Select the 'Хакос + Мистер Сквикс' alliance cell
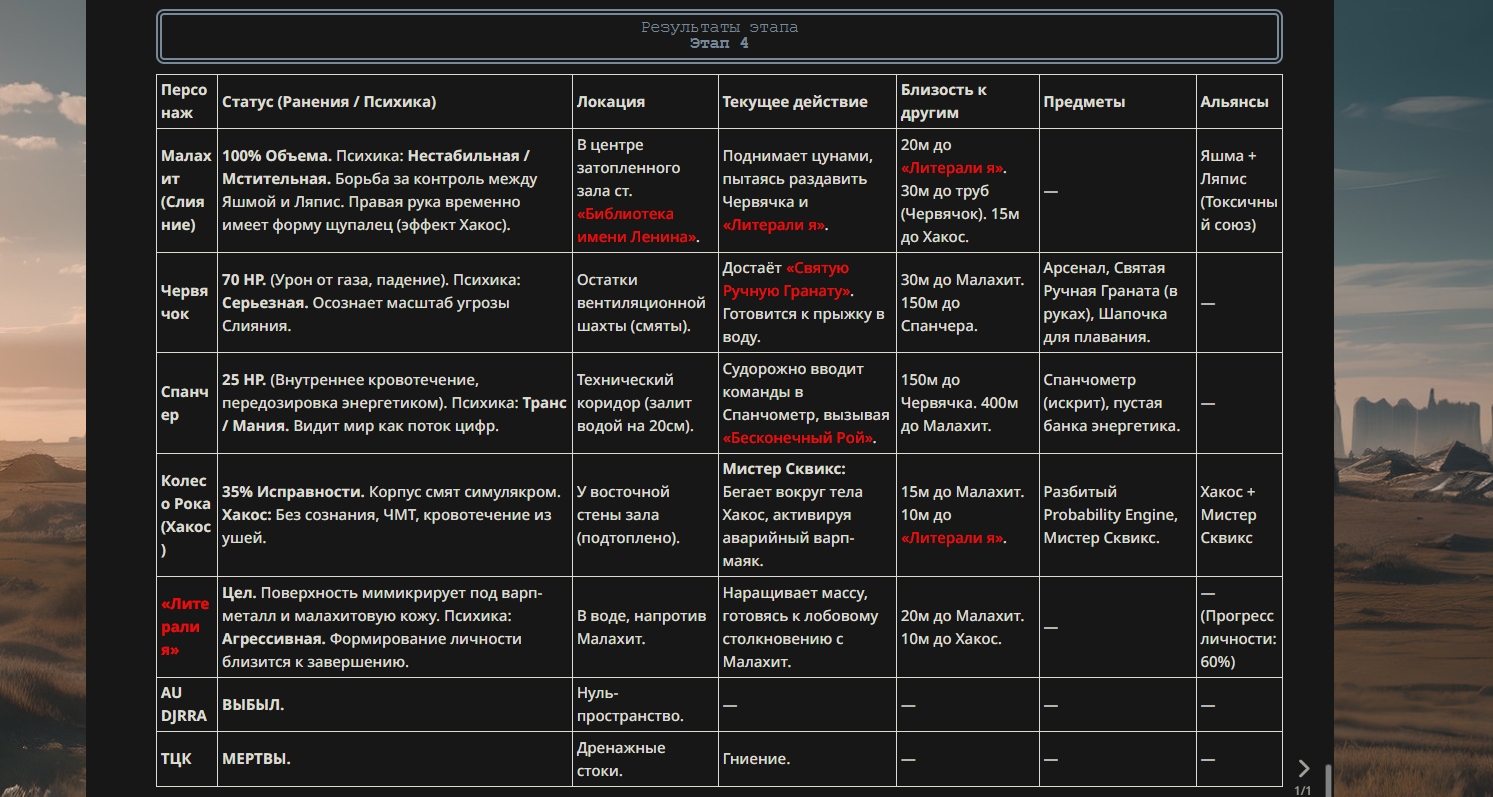The image size is (1493, 797). pyautogui.click(x=1239, y=514)
